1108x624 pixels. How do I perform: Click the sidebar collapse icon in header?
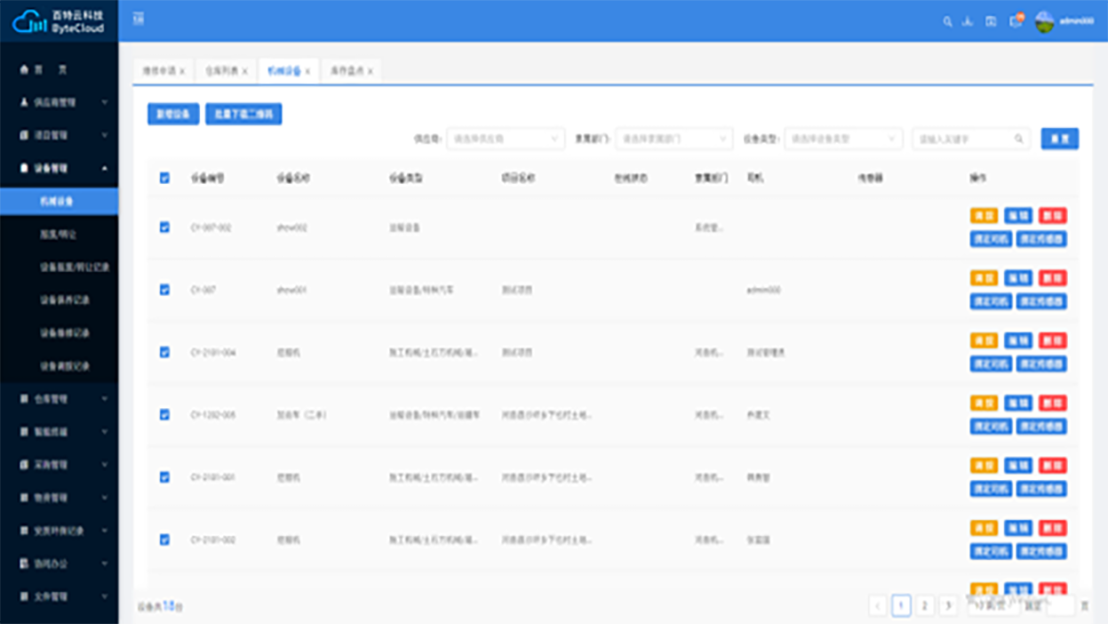click(x=139, y=20)
